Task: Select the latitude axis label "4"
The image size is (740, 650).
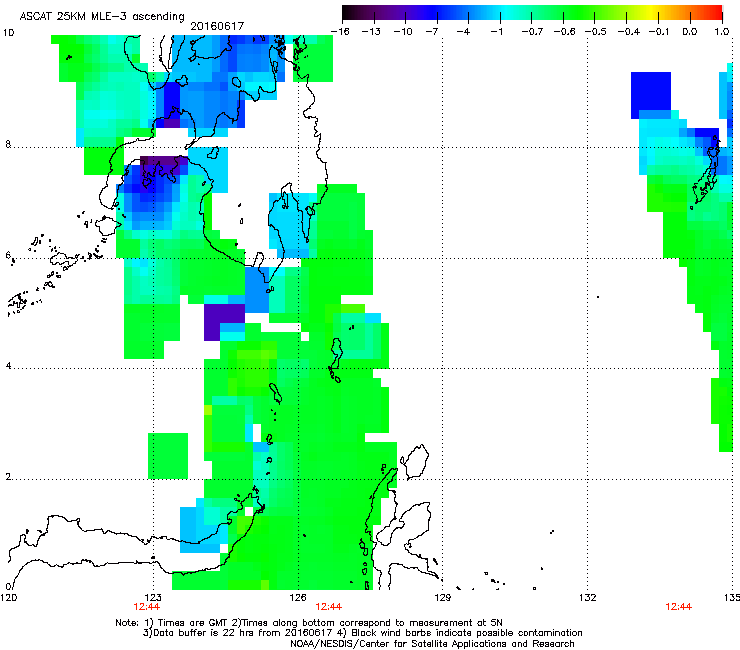Action: tap(8, 366)
